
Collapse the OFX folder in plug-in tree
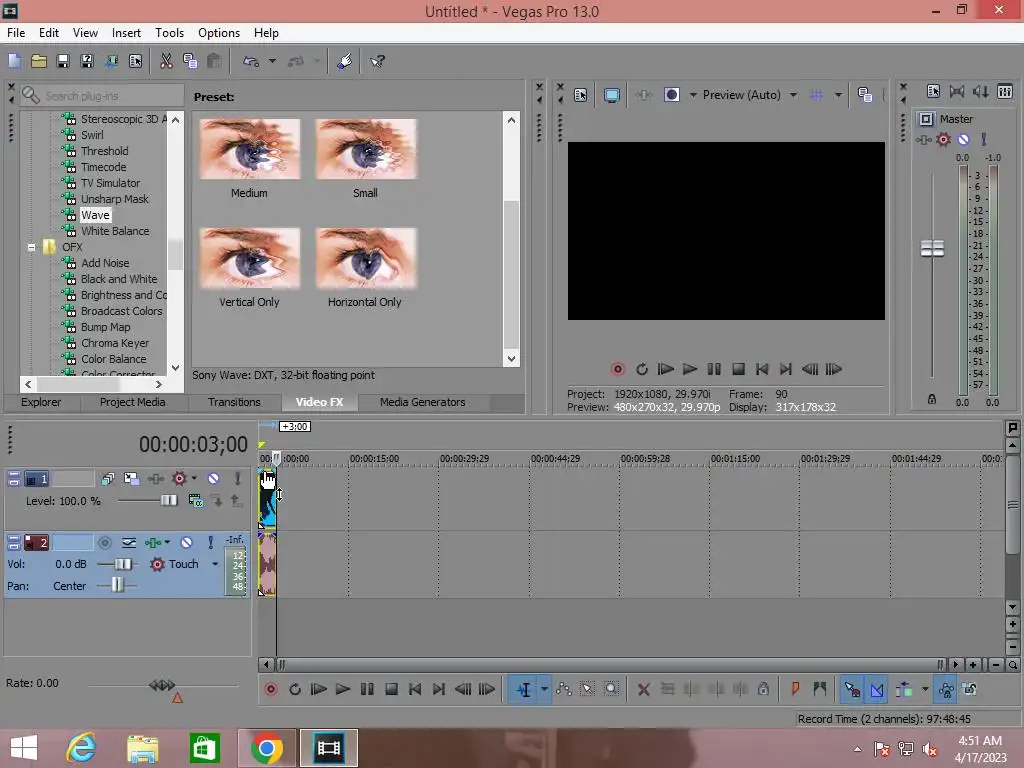pos(31,248)
